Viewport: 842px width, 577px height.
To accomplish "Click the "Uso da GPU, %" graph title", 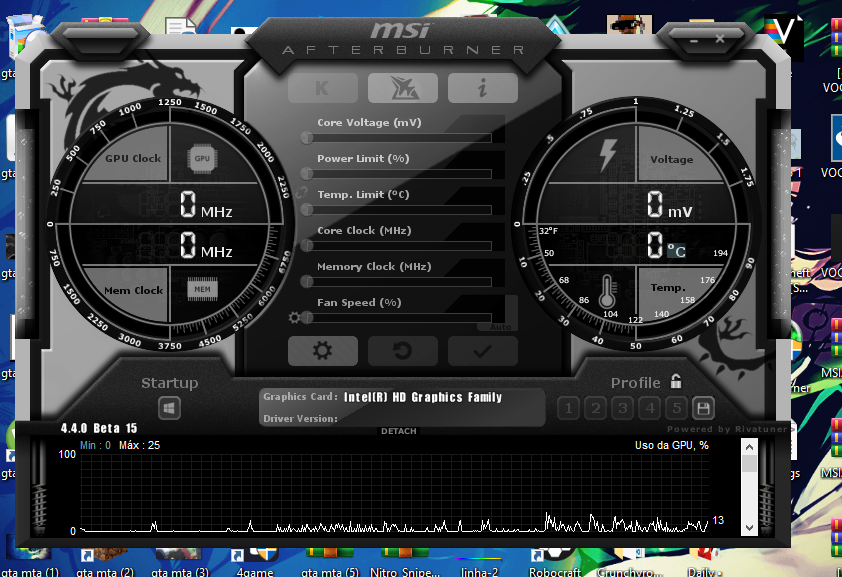I will point(671,445).
